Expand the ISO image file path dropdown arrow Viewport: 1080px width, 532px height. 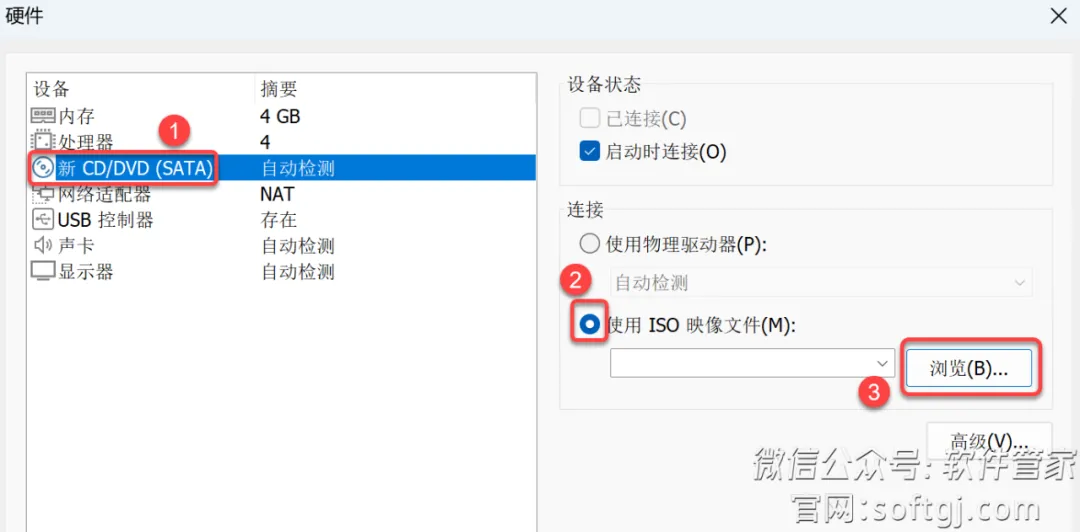tap(882, 363)
